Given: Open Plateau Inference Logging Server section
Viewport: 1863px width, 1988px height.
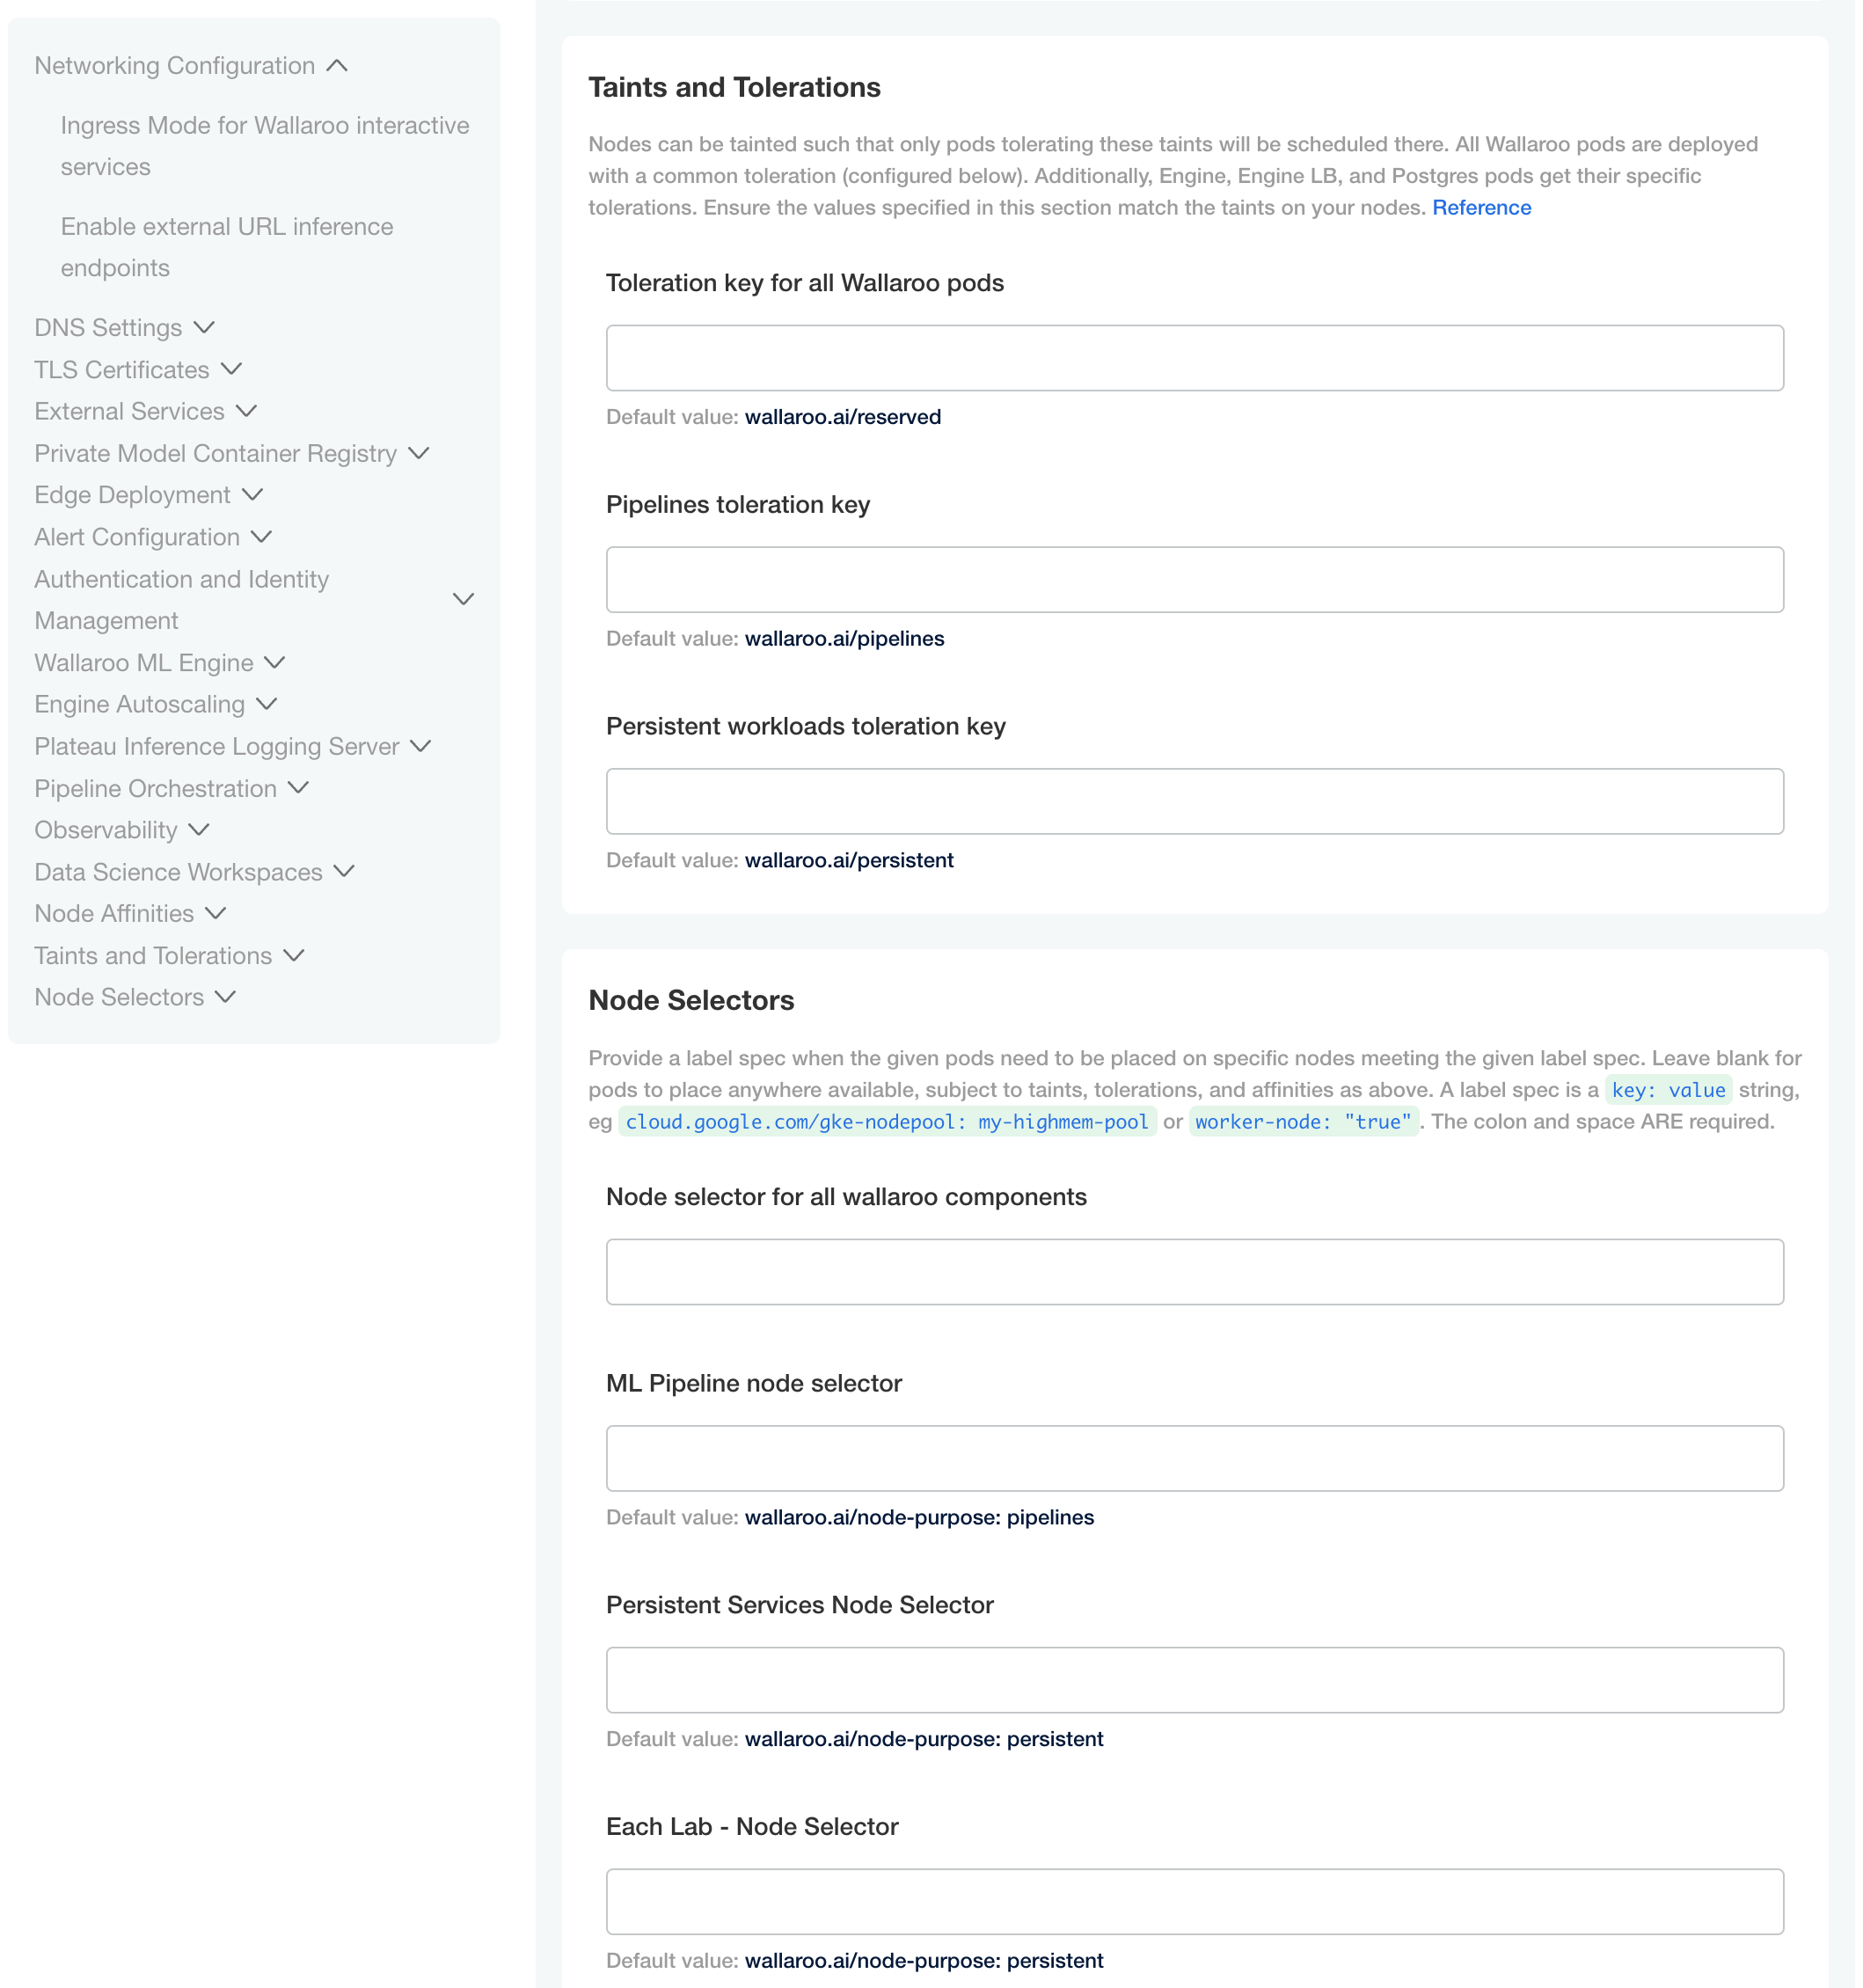Looking at the screenshot, I should [216, 746].
